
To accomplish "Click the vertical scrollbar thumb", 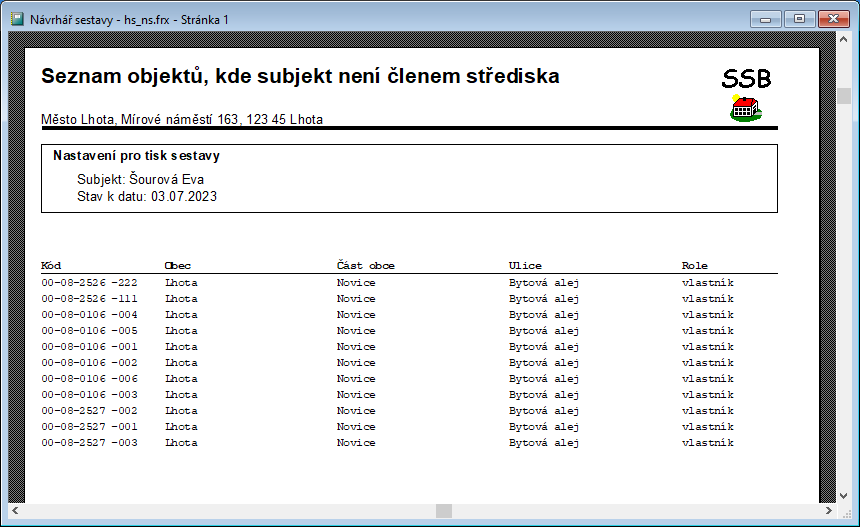I will (x=845, y=96).
